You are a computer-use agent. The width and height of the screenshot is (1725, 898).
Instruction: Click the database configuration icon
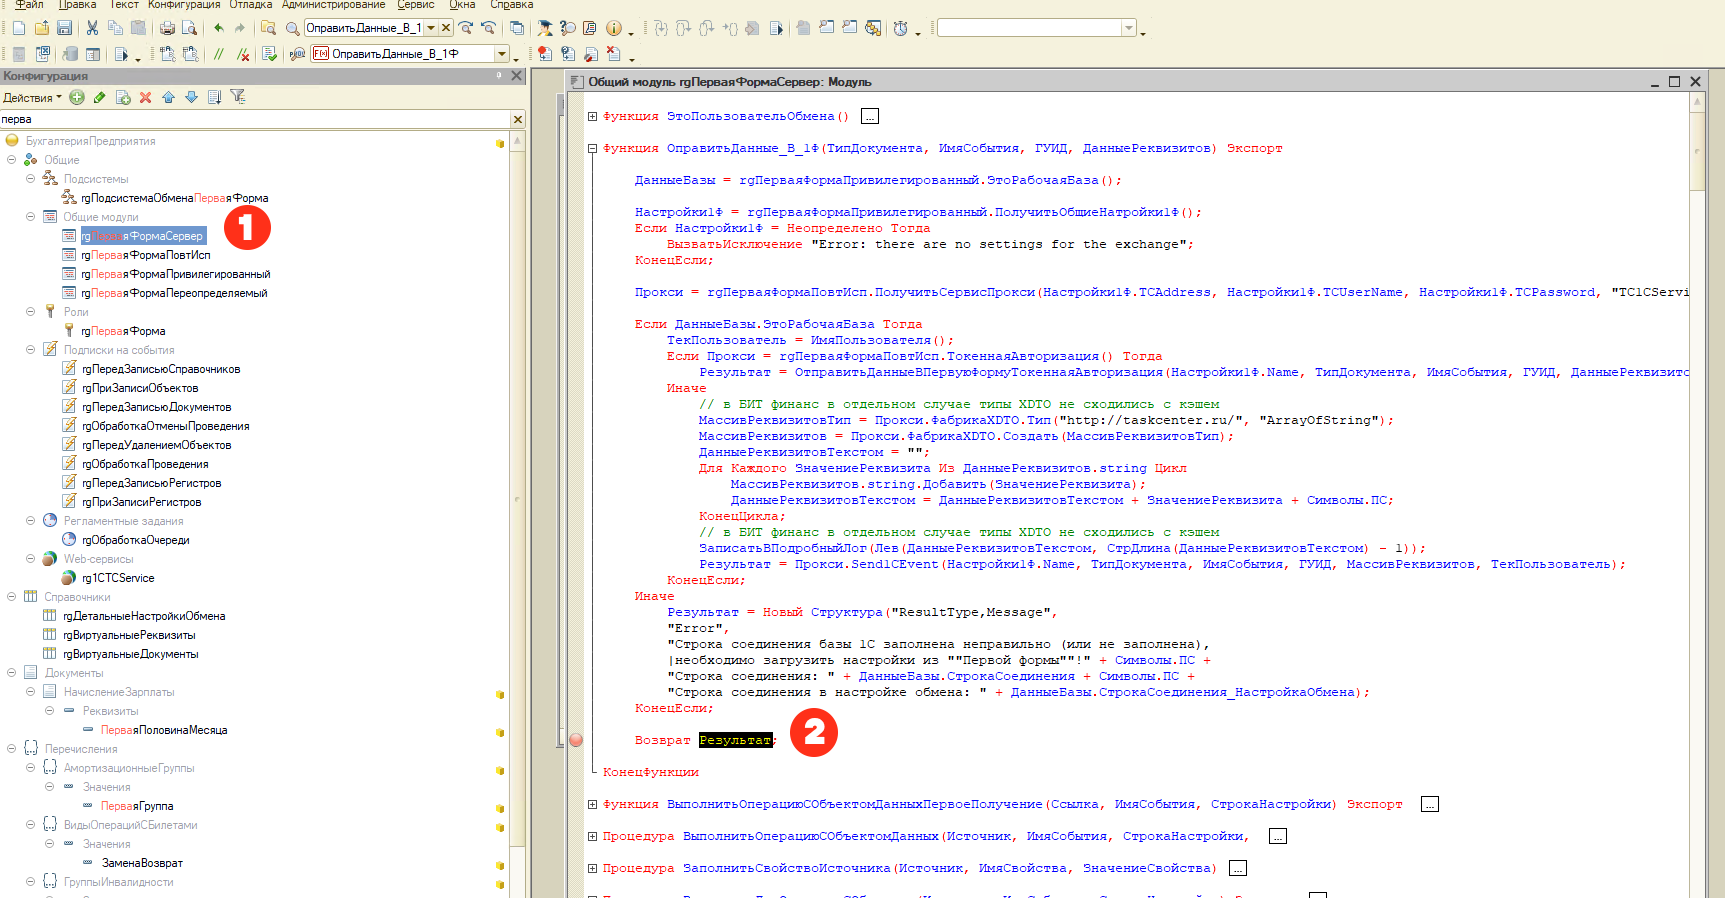[x=70, y=54]
